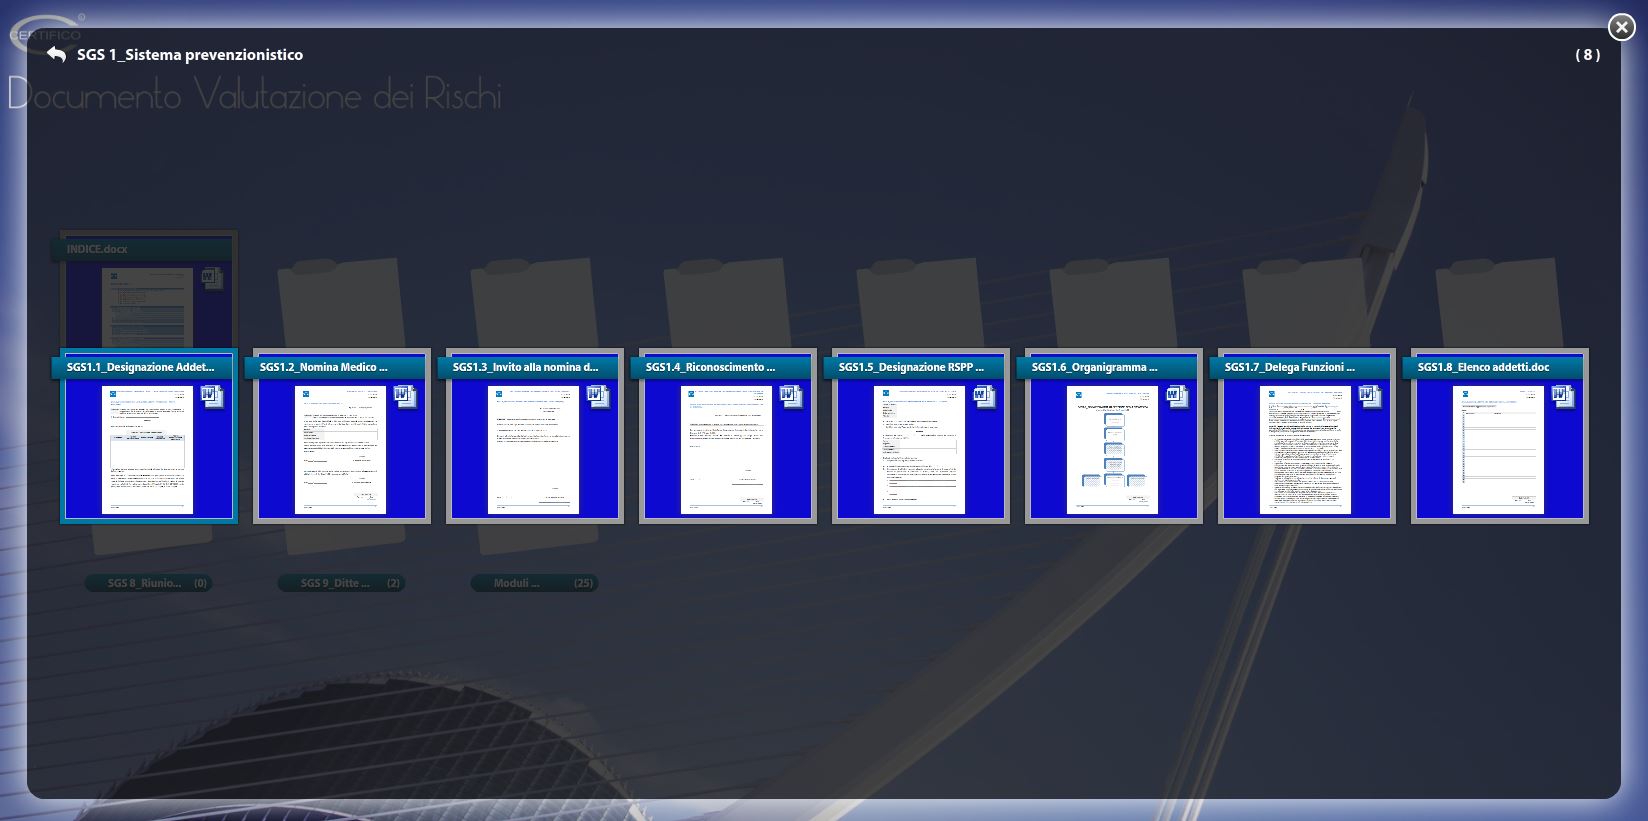Open the SGS1.6_Organigramma chart page preview

click(1112, 451)
